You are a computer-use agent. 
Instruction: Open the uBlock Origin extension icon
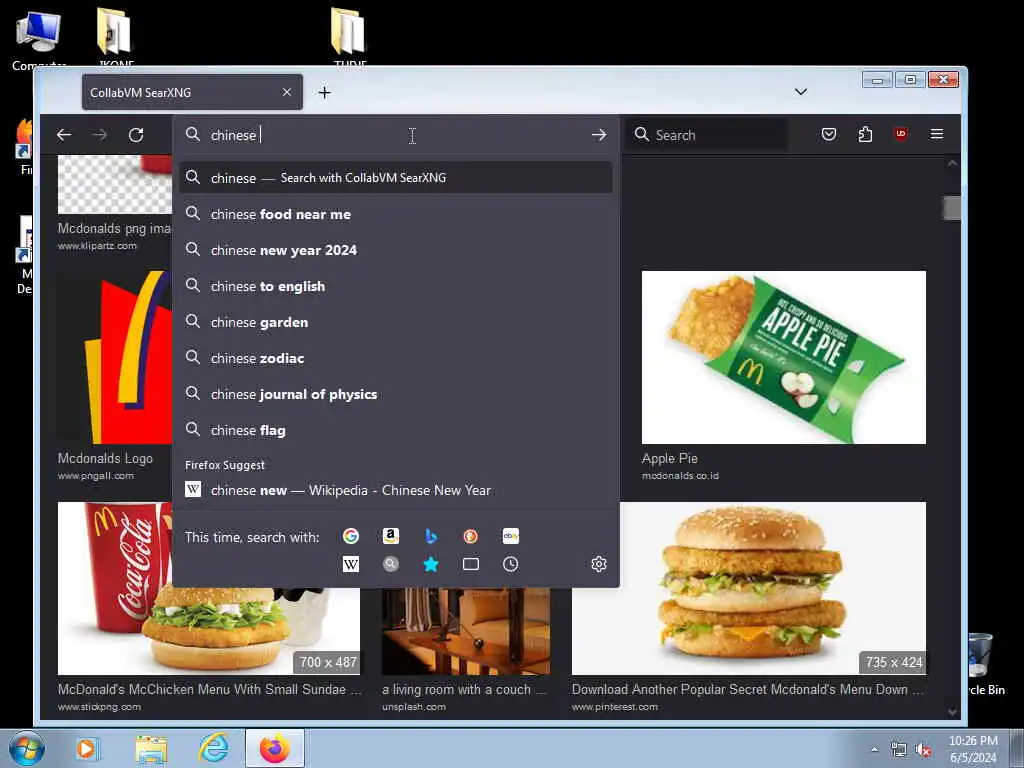901,135
